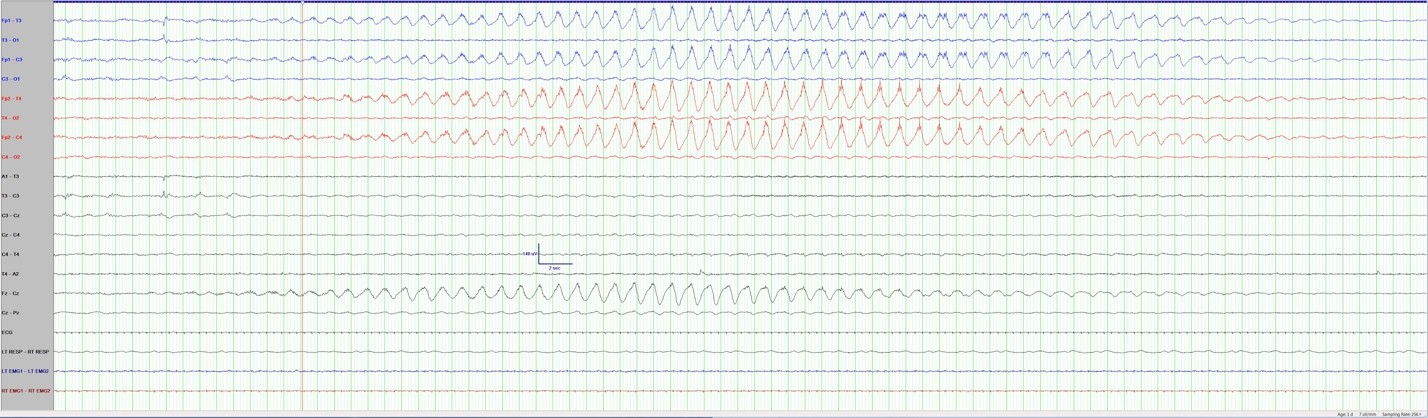Click the Age 1 d status entry
Viewport: 1428px width, 418px height.
1344,414
